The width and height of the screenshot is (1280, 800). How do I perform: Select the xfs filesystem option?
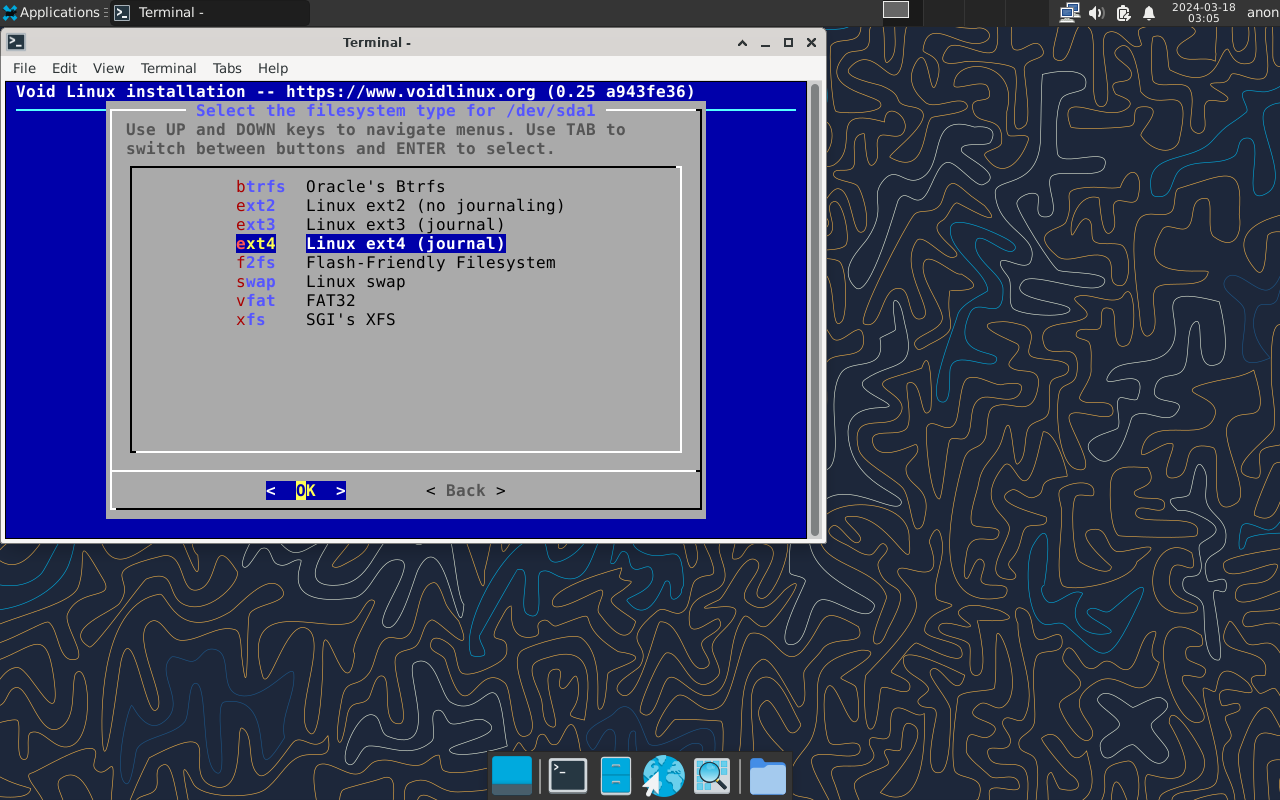coord(251,320)
